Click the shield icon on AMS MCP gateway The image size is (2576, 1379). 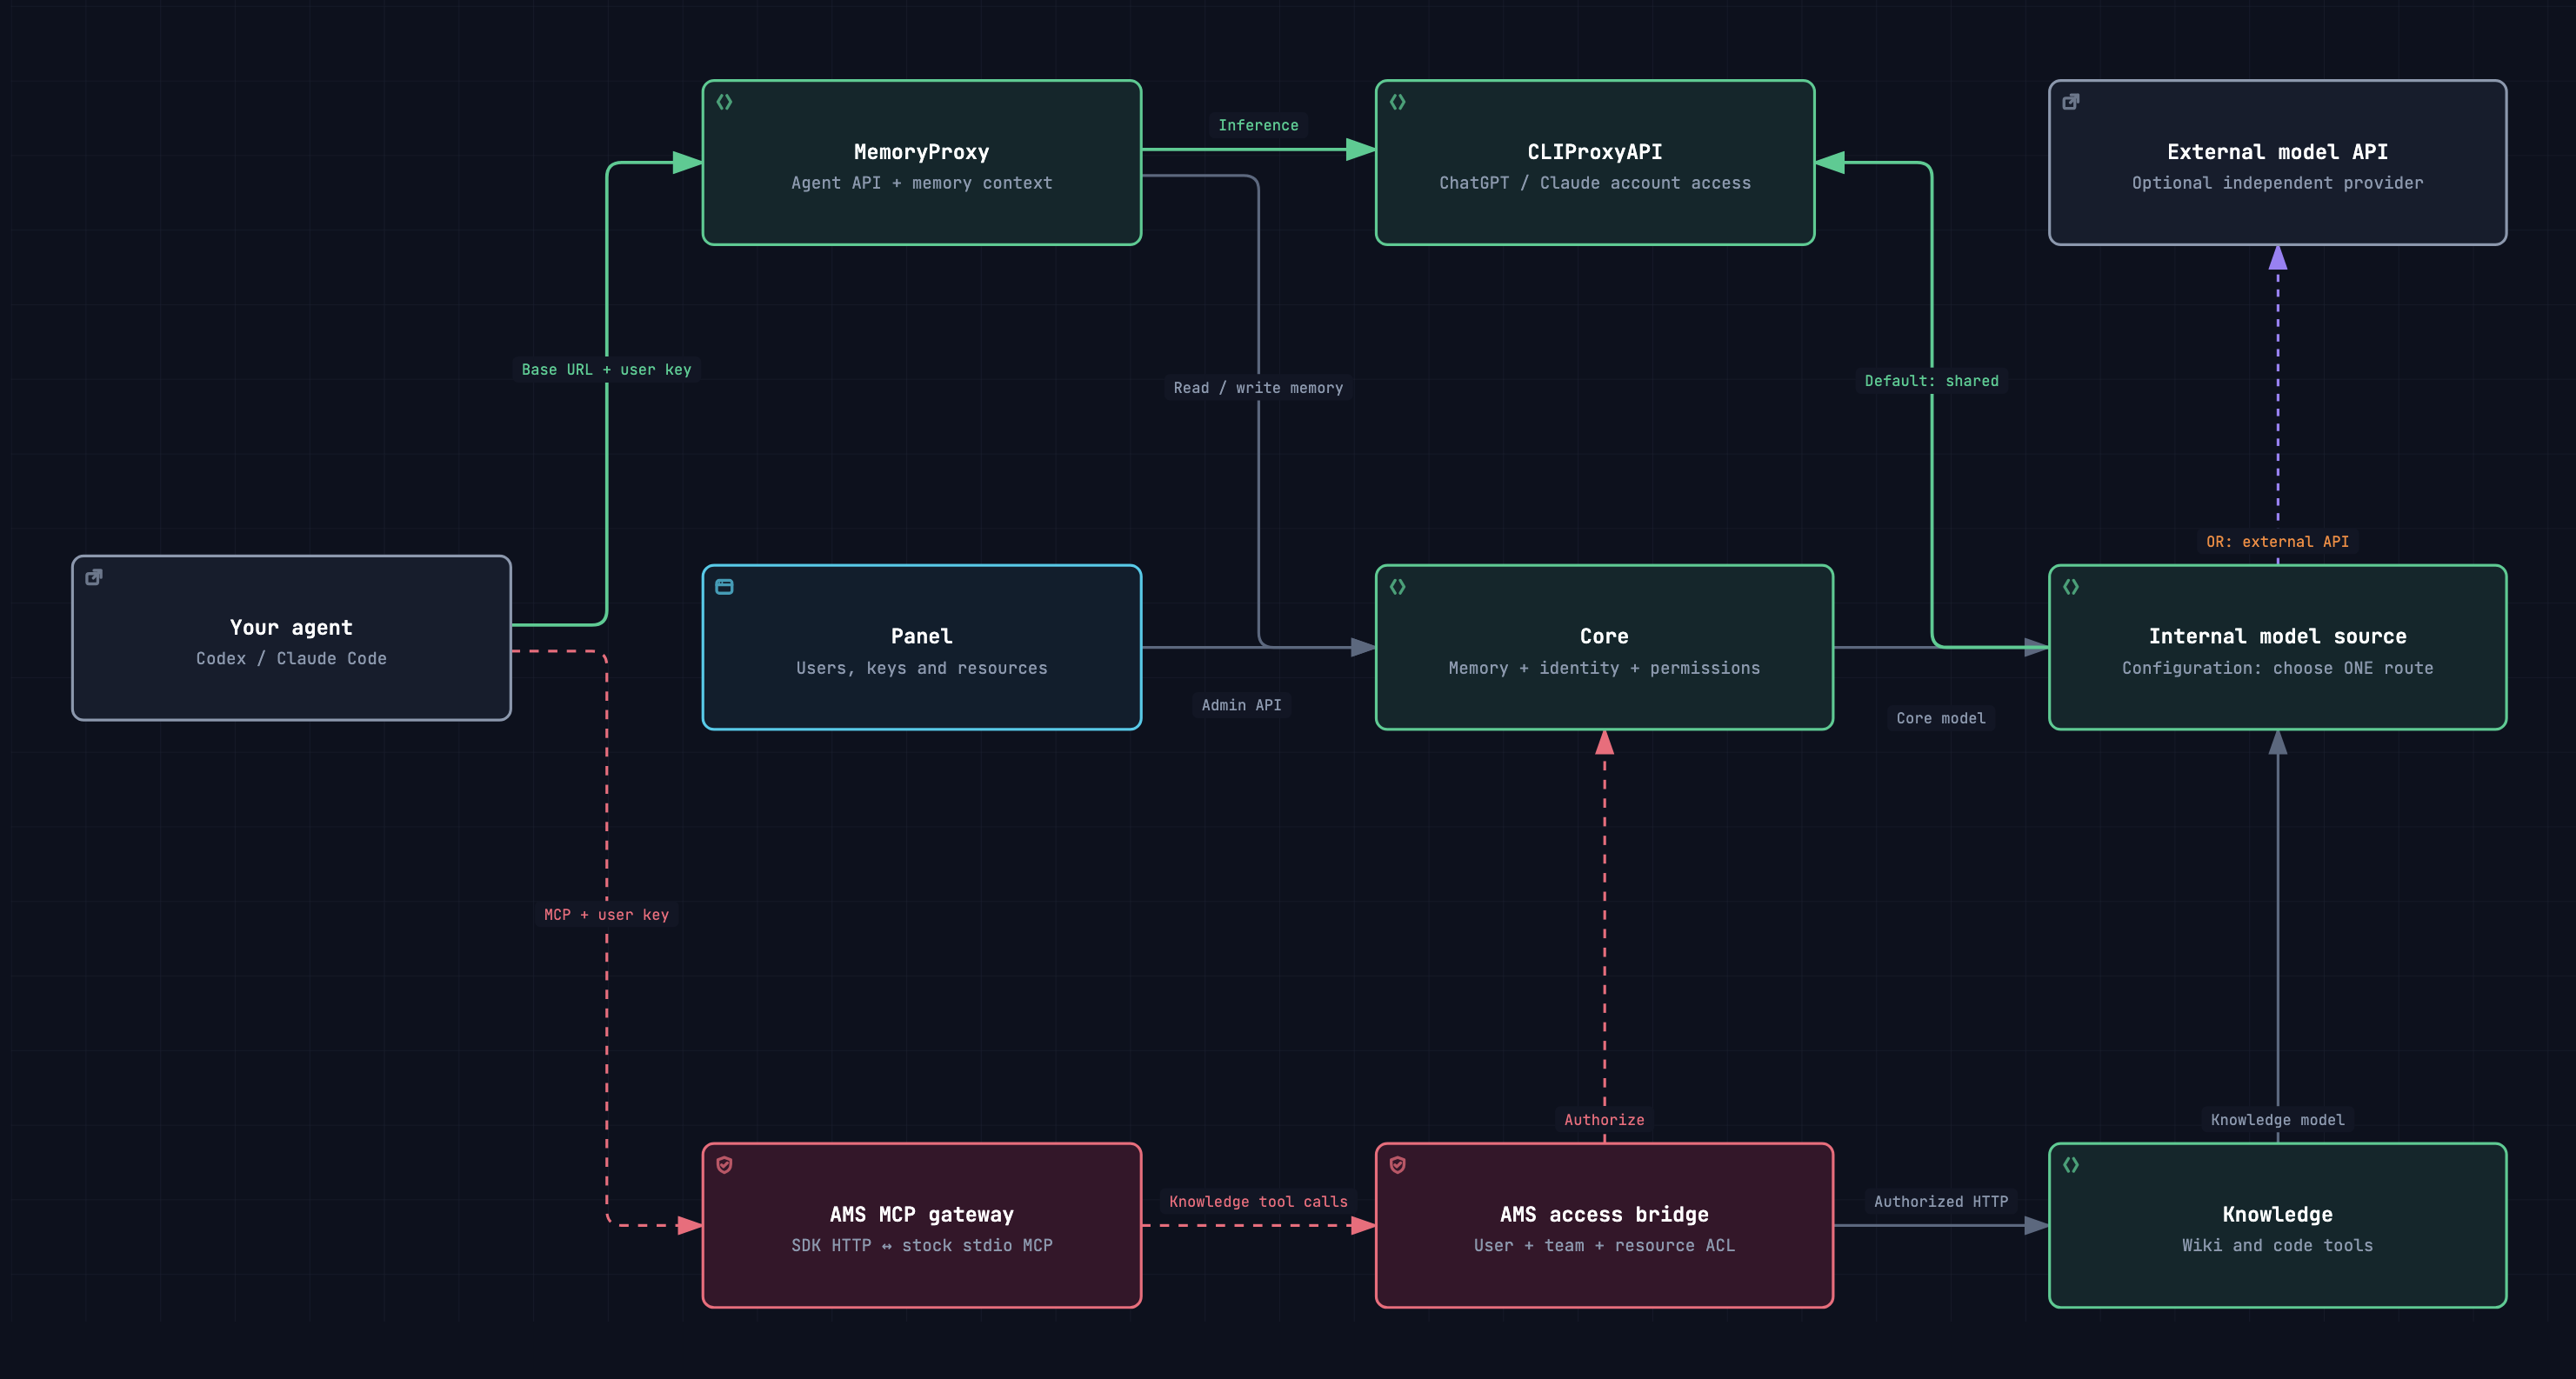coord(725,1165)
